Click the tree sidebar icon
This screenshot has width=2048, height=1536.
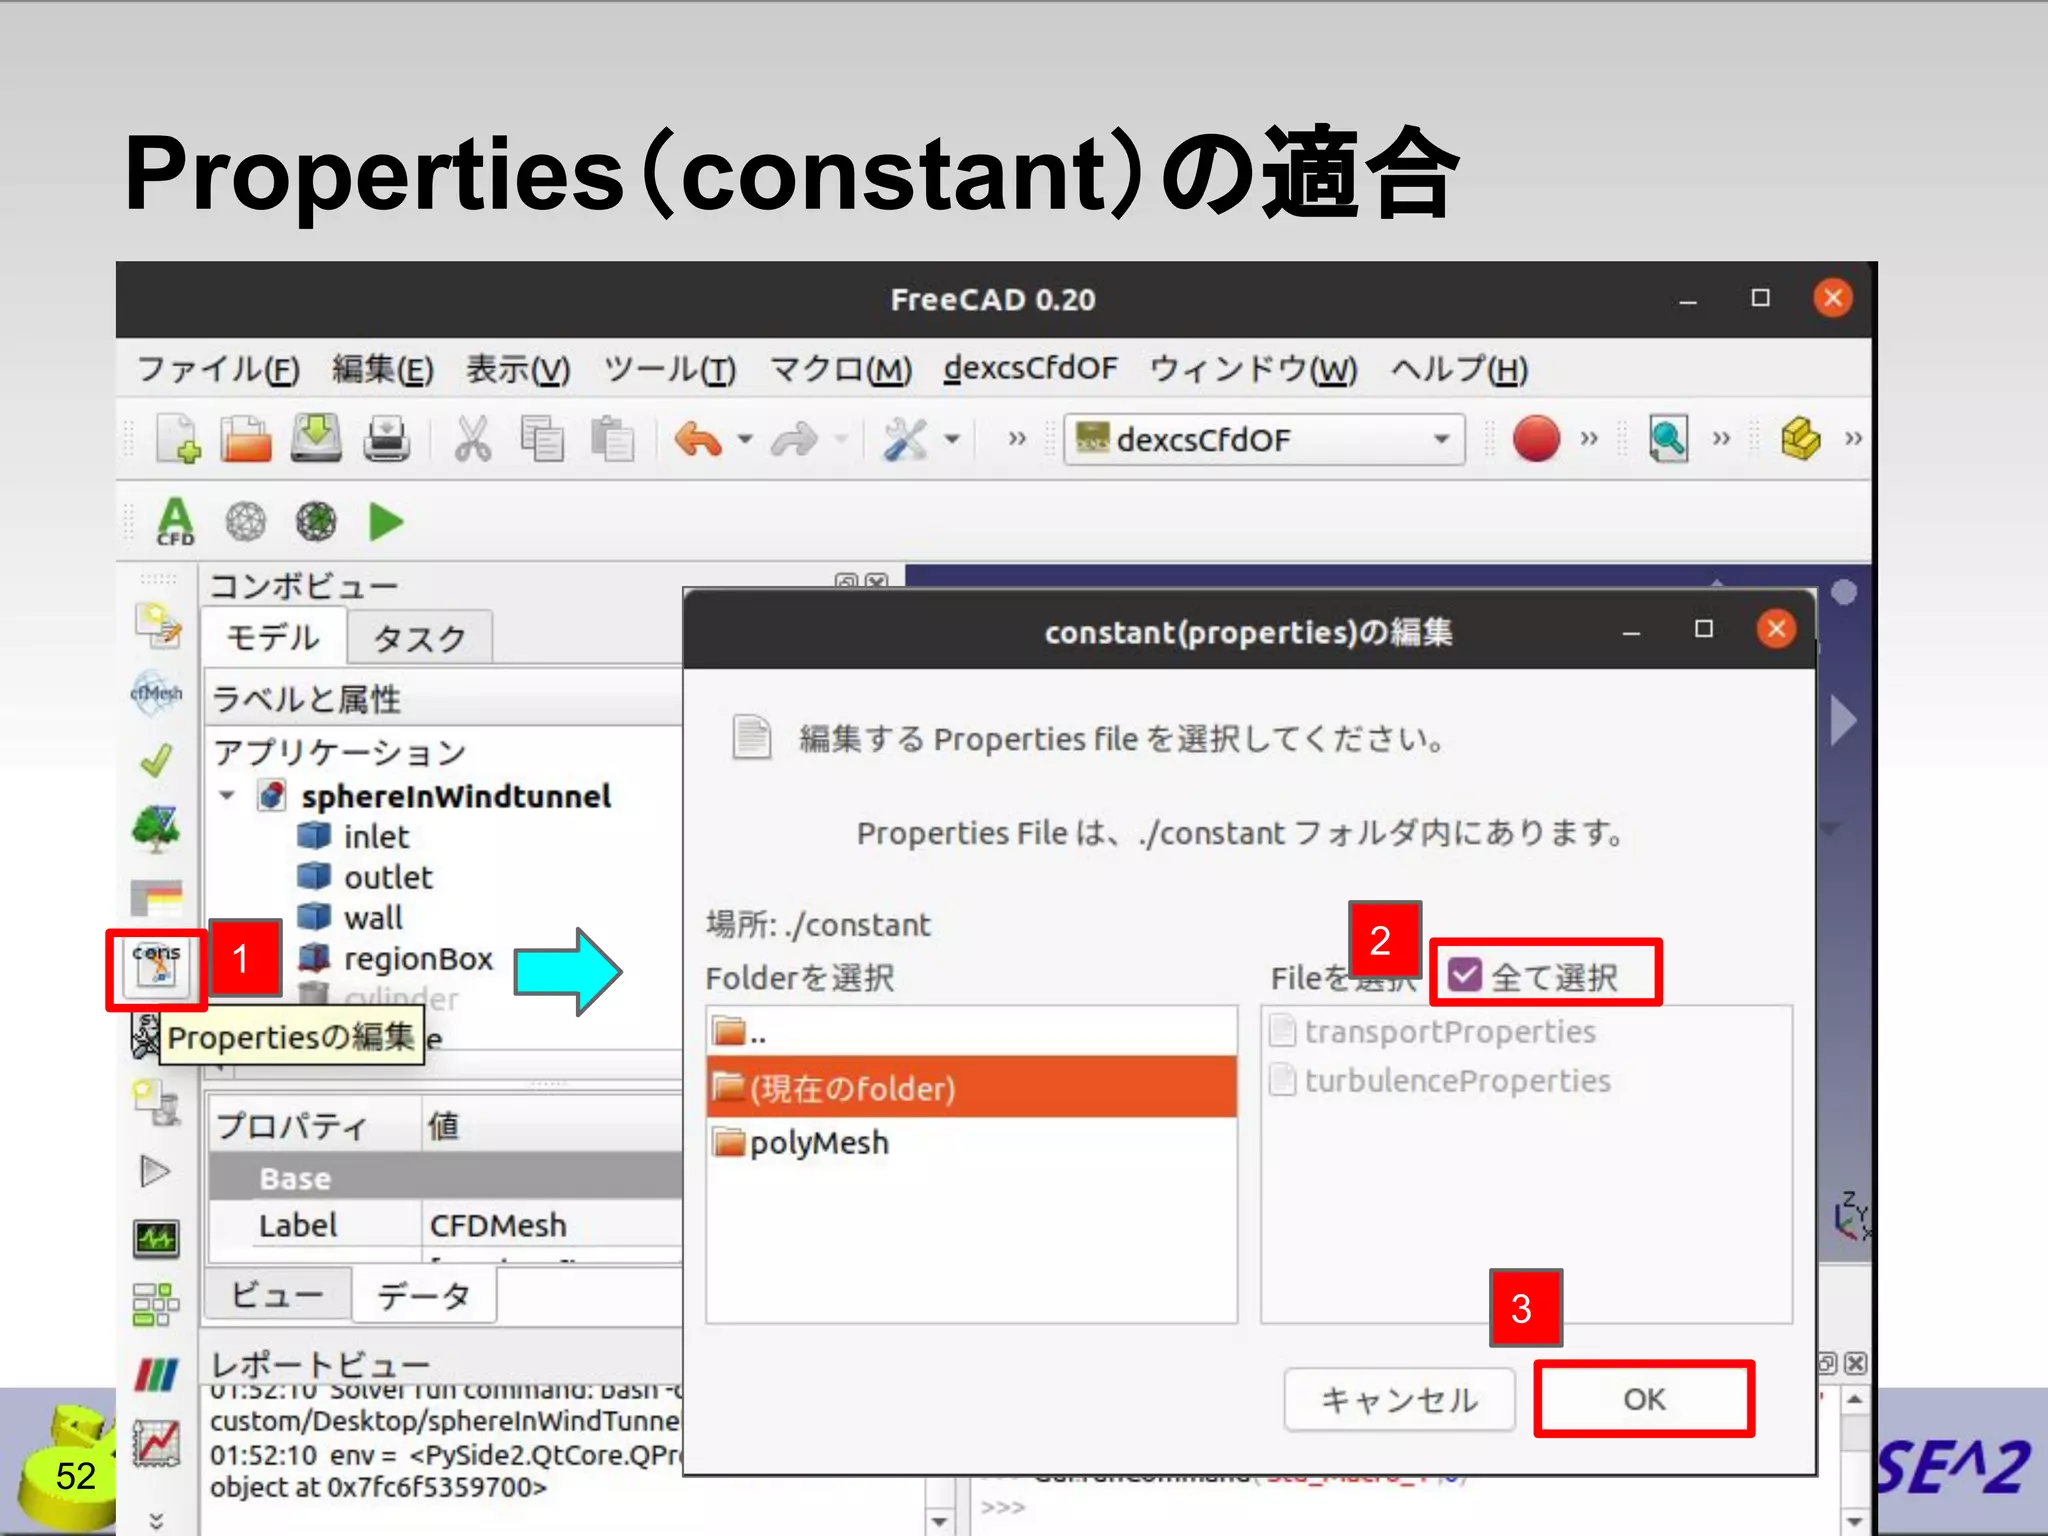pos(156,828)
